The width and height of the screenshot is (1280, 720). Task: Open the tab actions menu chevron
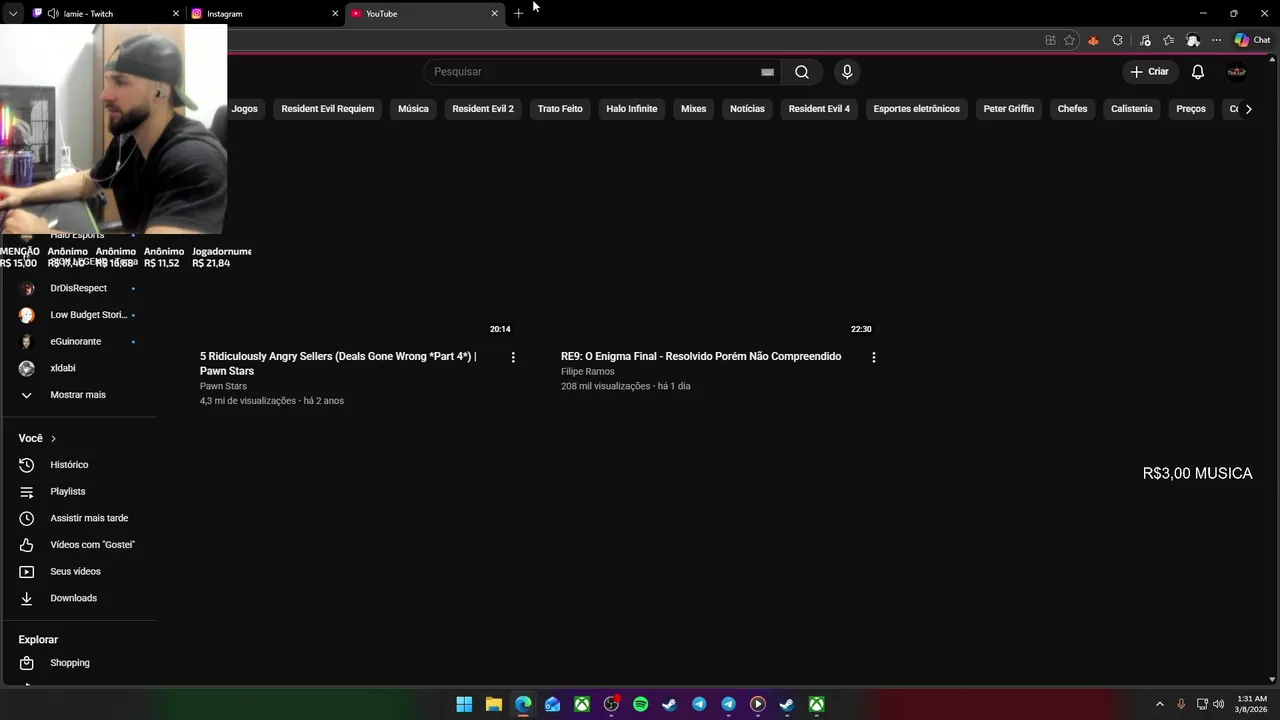[13, 14]
